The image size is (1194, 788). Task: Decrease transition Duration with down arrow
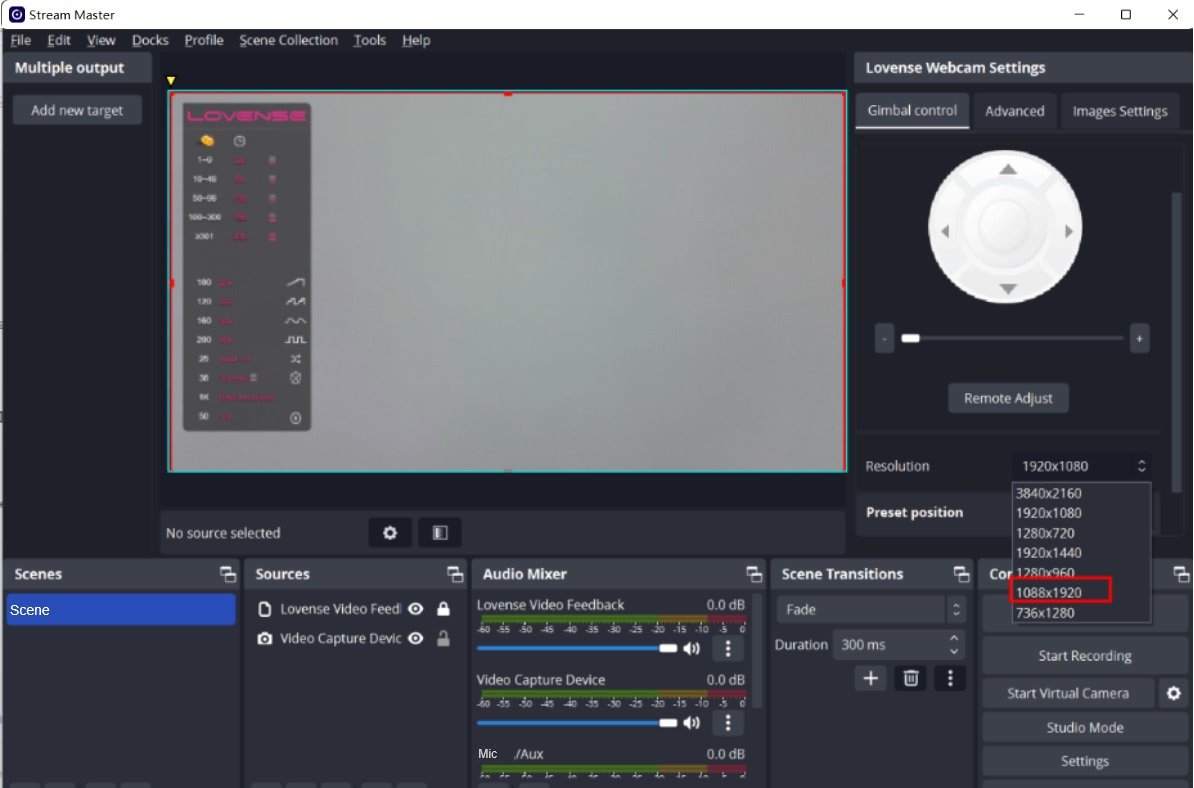(x=954, y=652)
